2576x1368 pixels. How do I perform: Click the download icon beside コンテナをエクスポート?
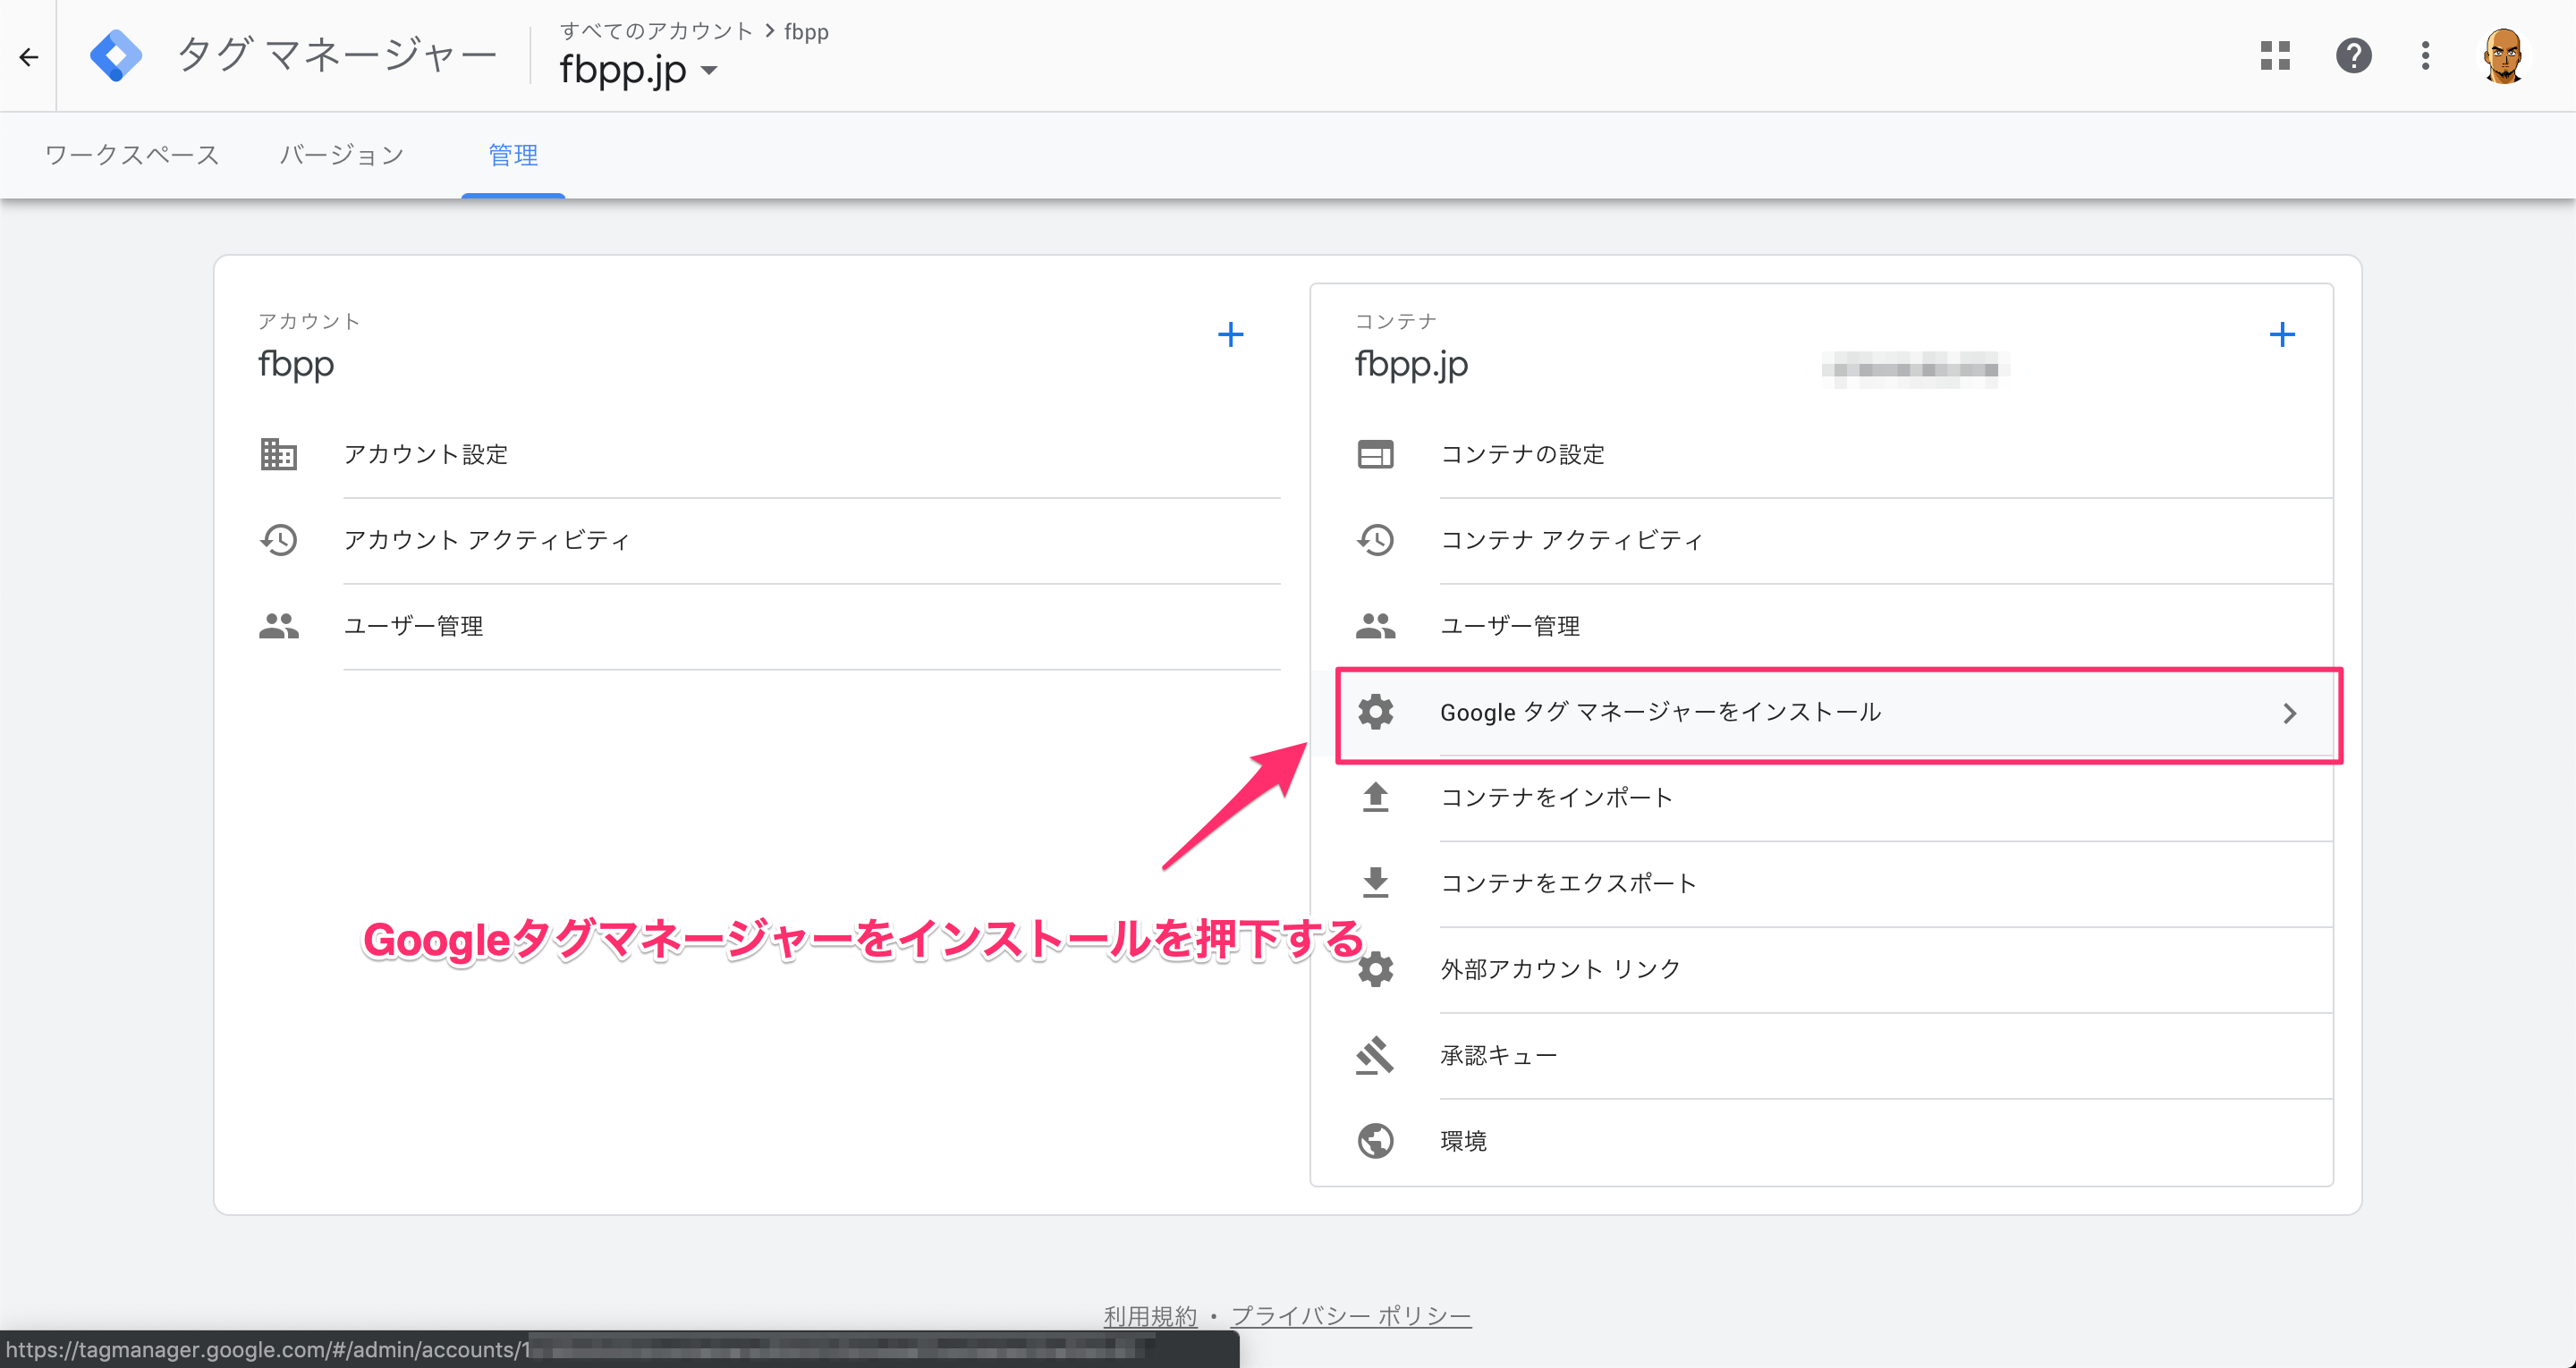(x=1375, y=883)
